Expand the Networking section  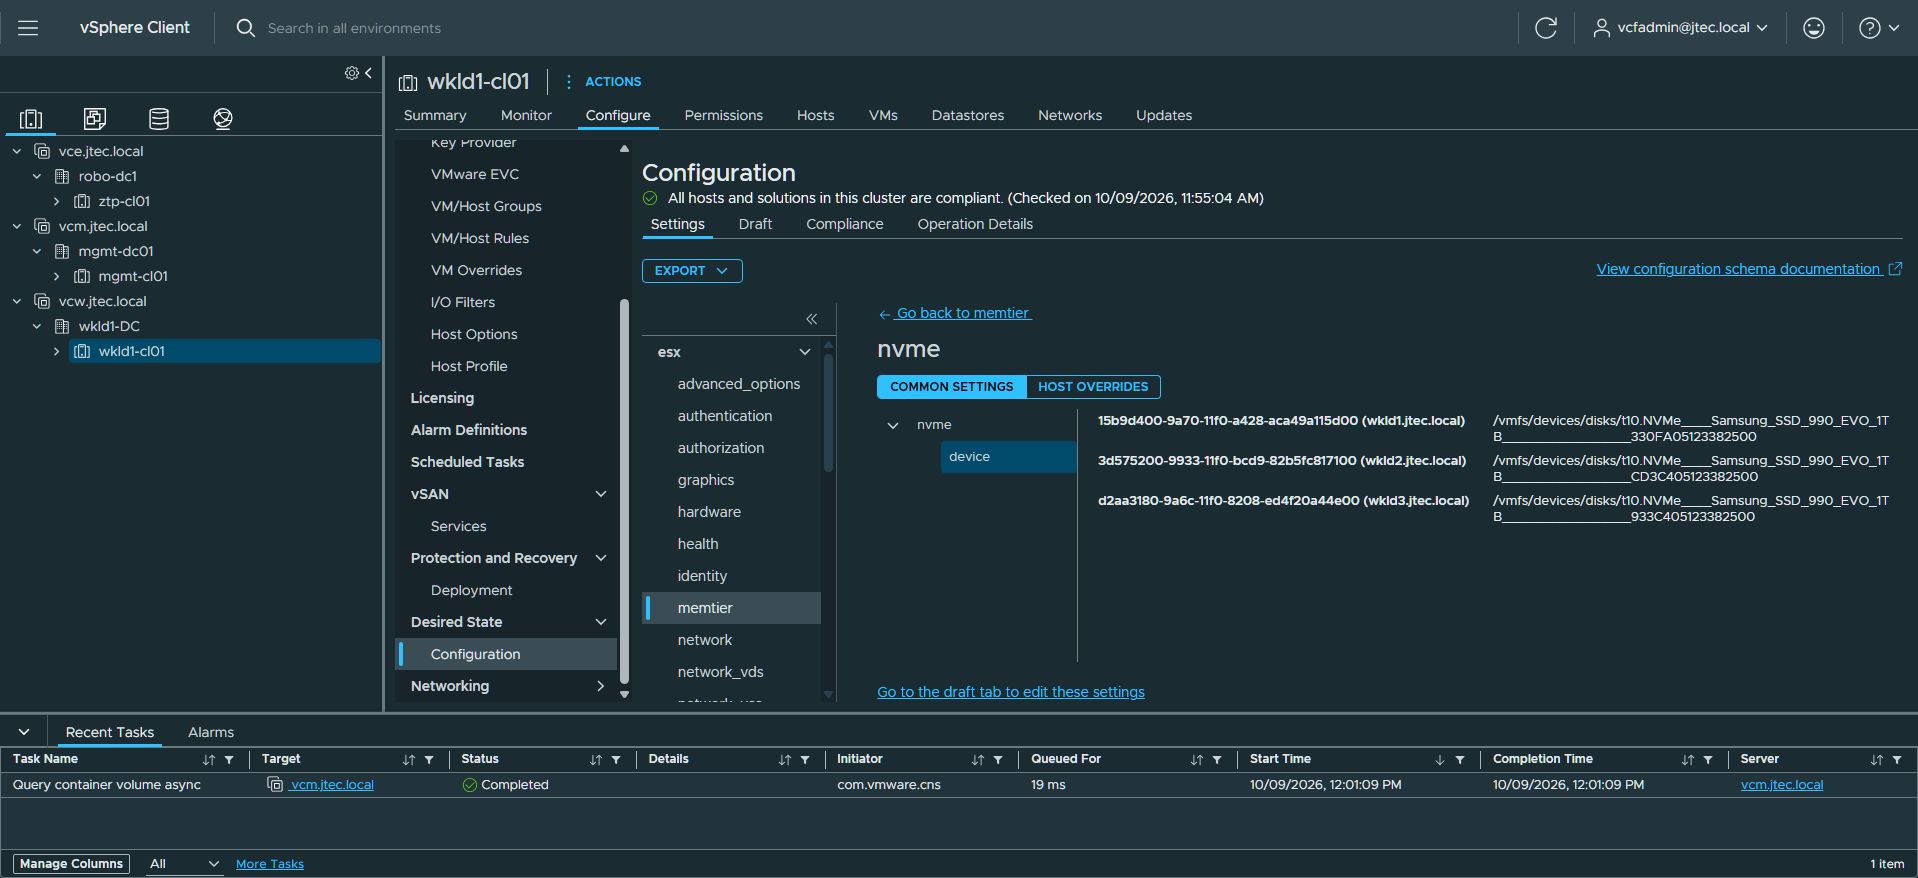[x=601, y=686]
